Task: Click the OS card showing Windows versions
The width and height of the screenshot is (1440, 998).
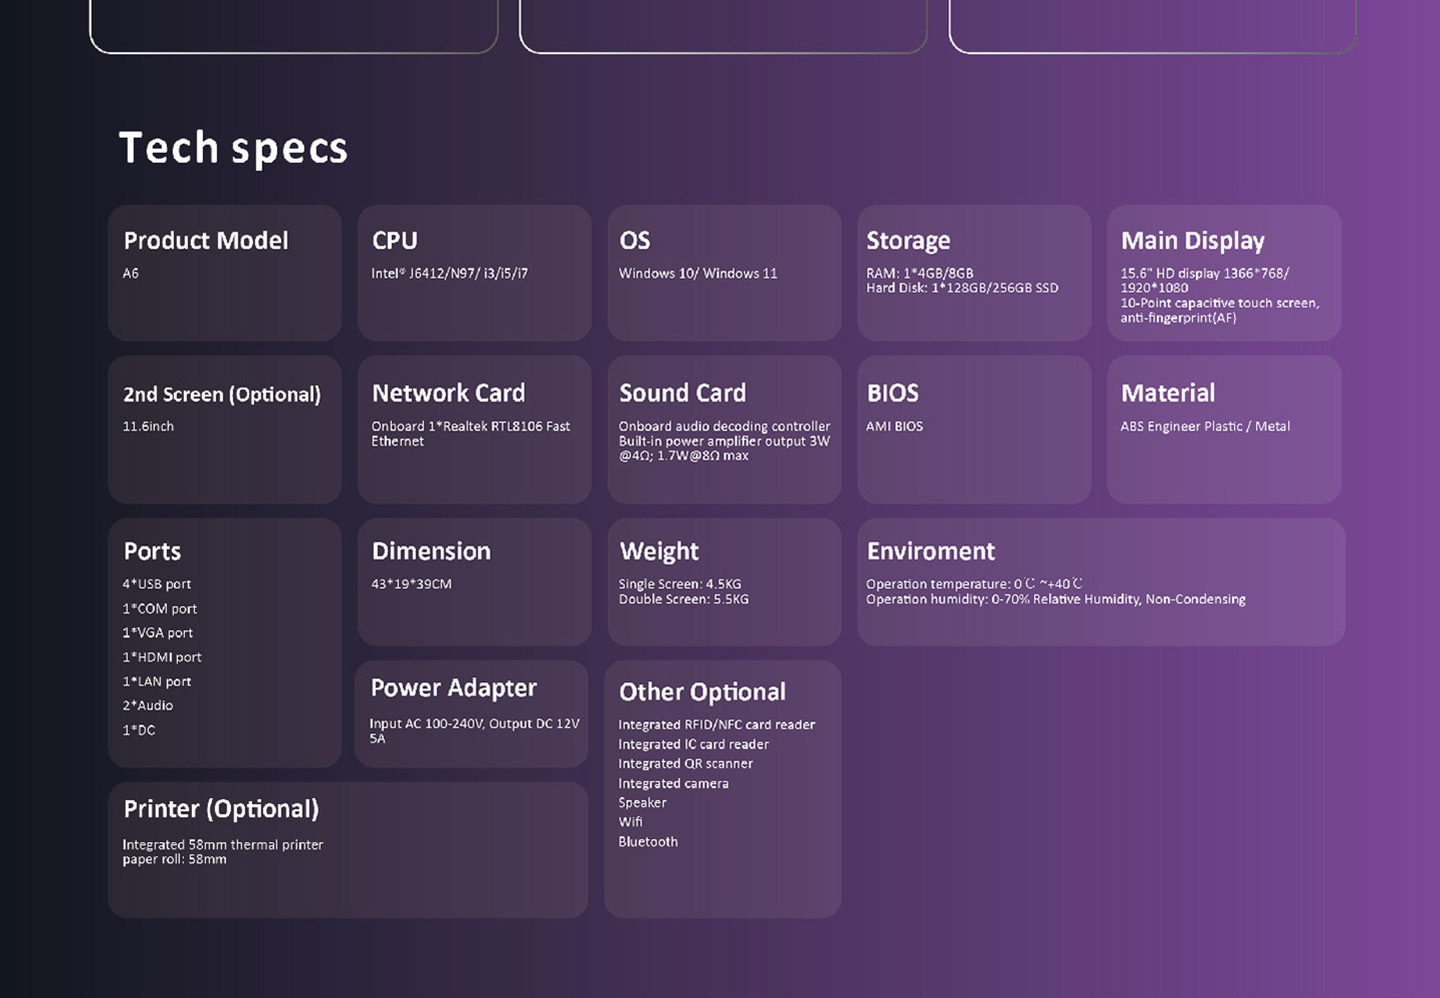Action: click(724, 273)
